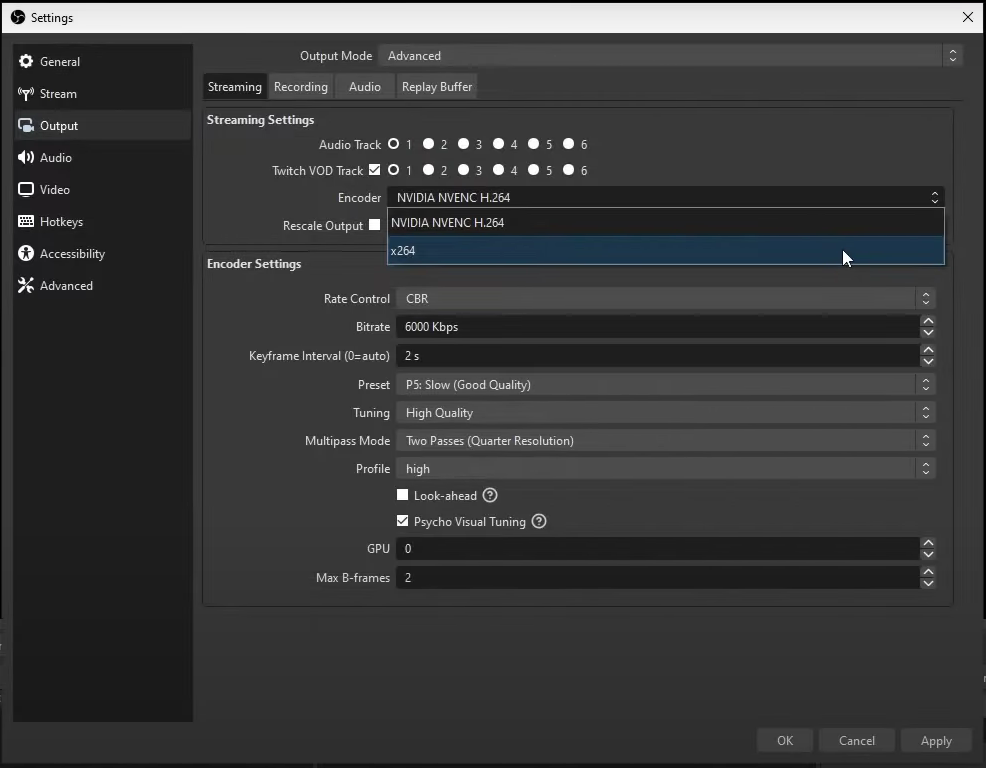Click the Psycho Visual Tuning help icon
Viewport: 986px width, 768px height.
[x=539, y=521]
